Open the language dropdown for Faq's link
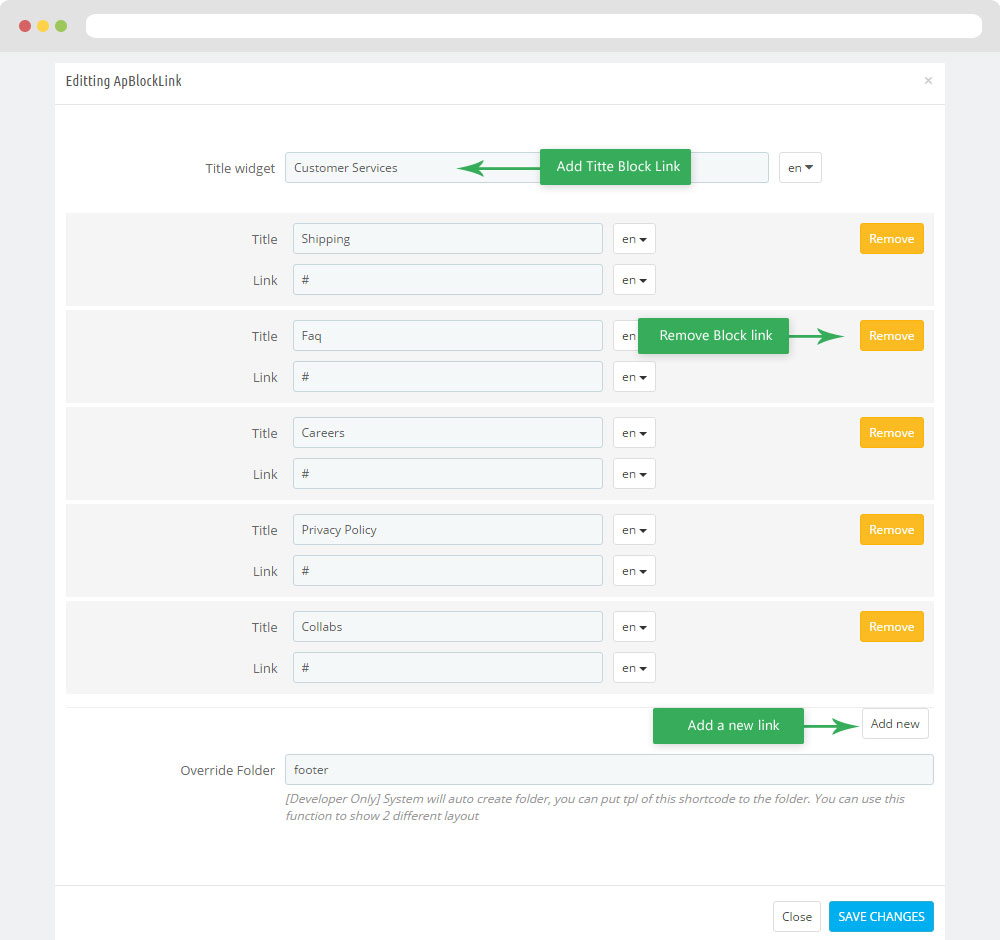This screenshot has width=1000, height=940. click(634, 376)
